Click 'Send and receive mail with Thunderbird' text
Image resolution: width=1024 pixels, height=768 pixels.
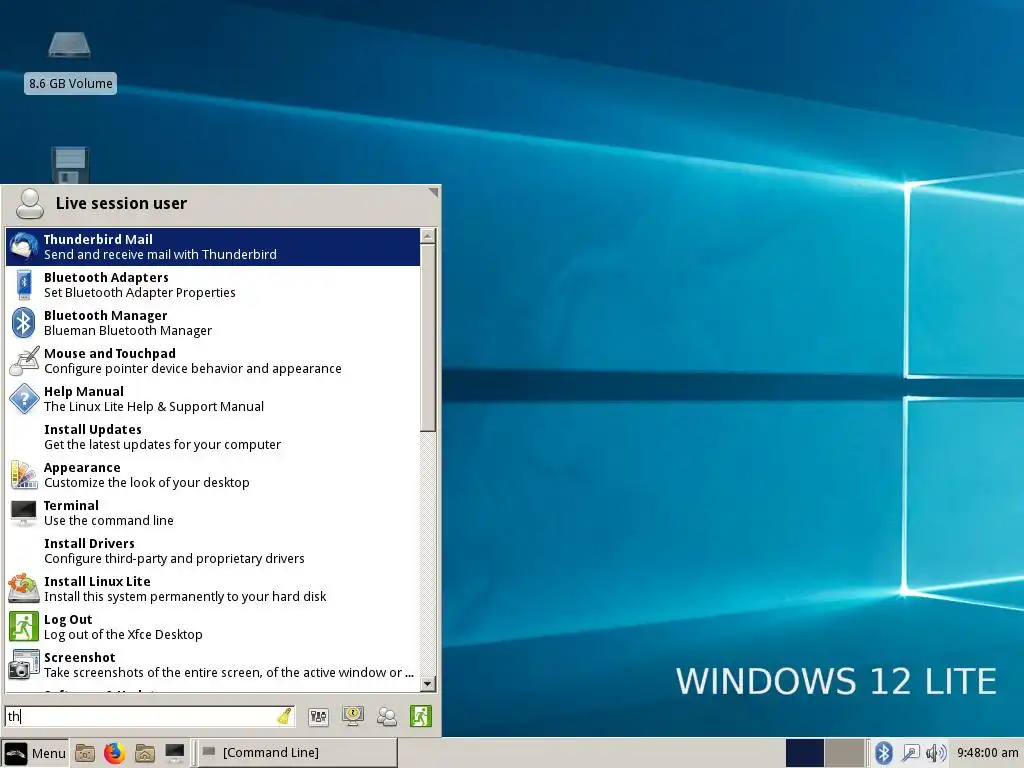(x=160, y=255)
